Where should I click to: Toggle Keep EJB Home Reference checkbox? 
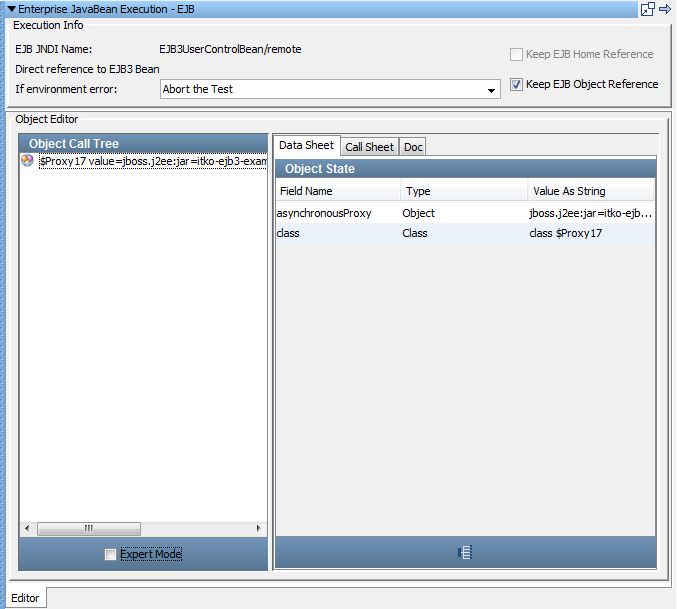[516, 54]
